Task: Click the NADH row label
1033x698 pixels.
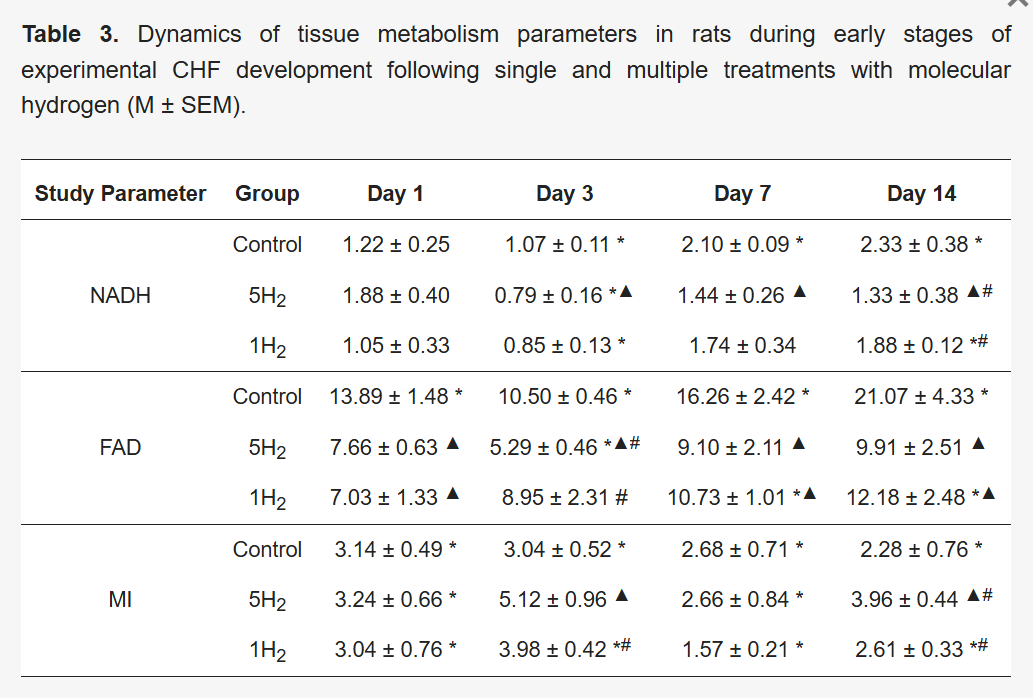Action: [x=120, y=295]
